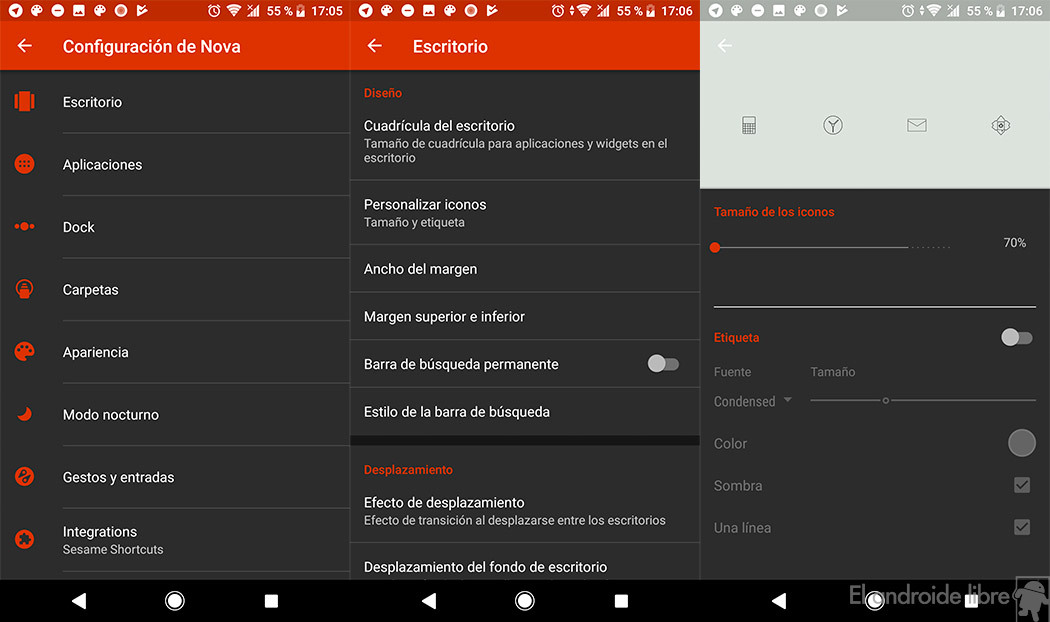Toggle Barra de búsqueda permanente switch
This screenshot has width=1050, height=622.
663,364
